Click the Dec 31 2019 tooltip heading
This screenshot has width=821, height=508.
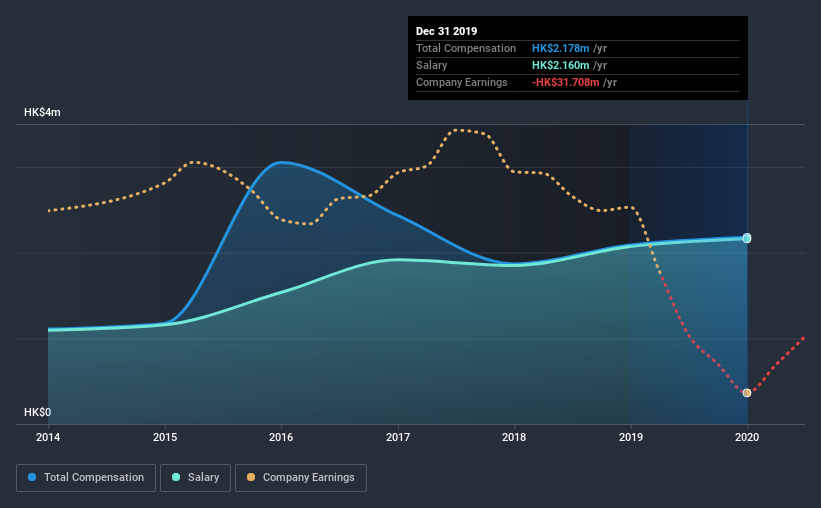tap(447, 31)
